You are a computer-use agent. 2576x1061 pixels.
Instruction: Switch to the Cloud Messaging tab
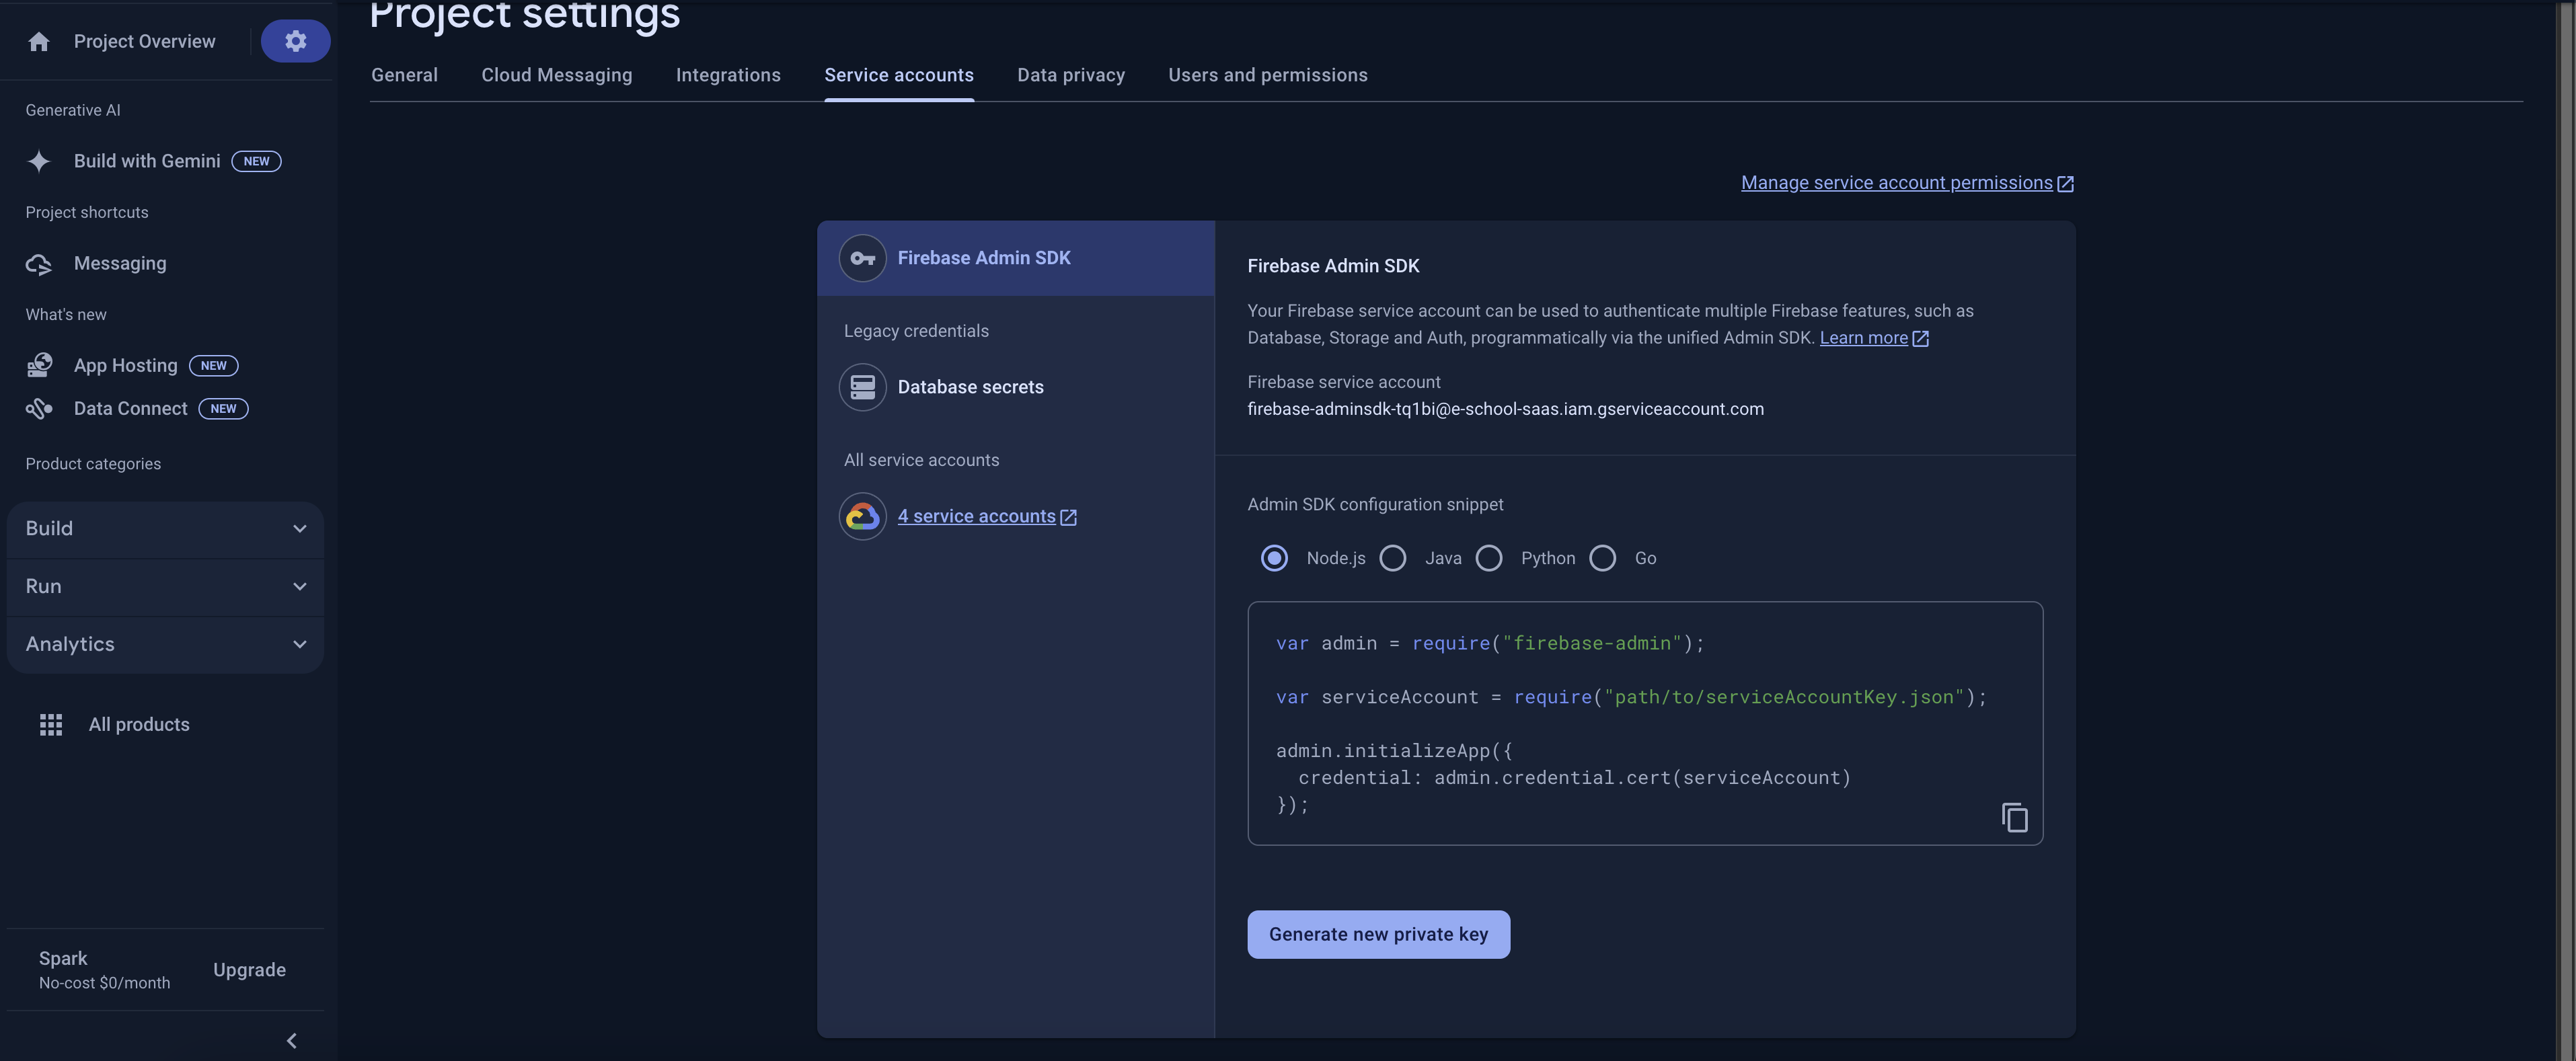(556, 75)
